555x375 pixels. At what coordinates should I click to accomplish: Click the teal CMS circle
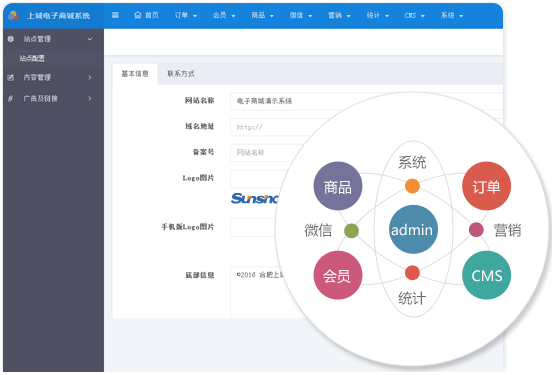click(486, 275)
